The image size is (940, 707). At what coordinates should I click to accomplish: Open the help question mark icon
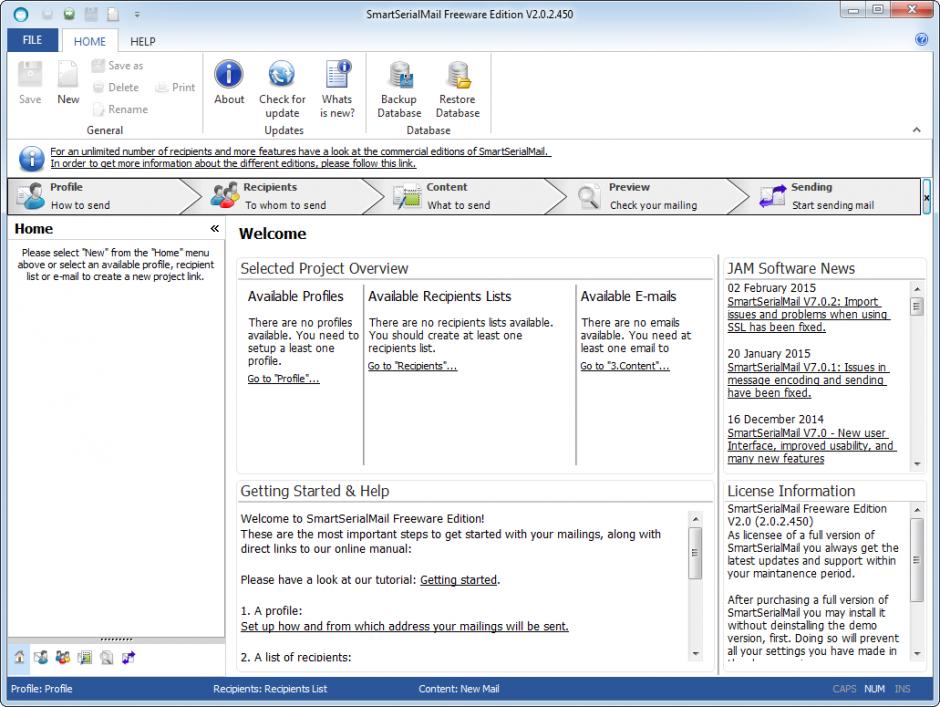pos(921,40)
